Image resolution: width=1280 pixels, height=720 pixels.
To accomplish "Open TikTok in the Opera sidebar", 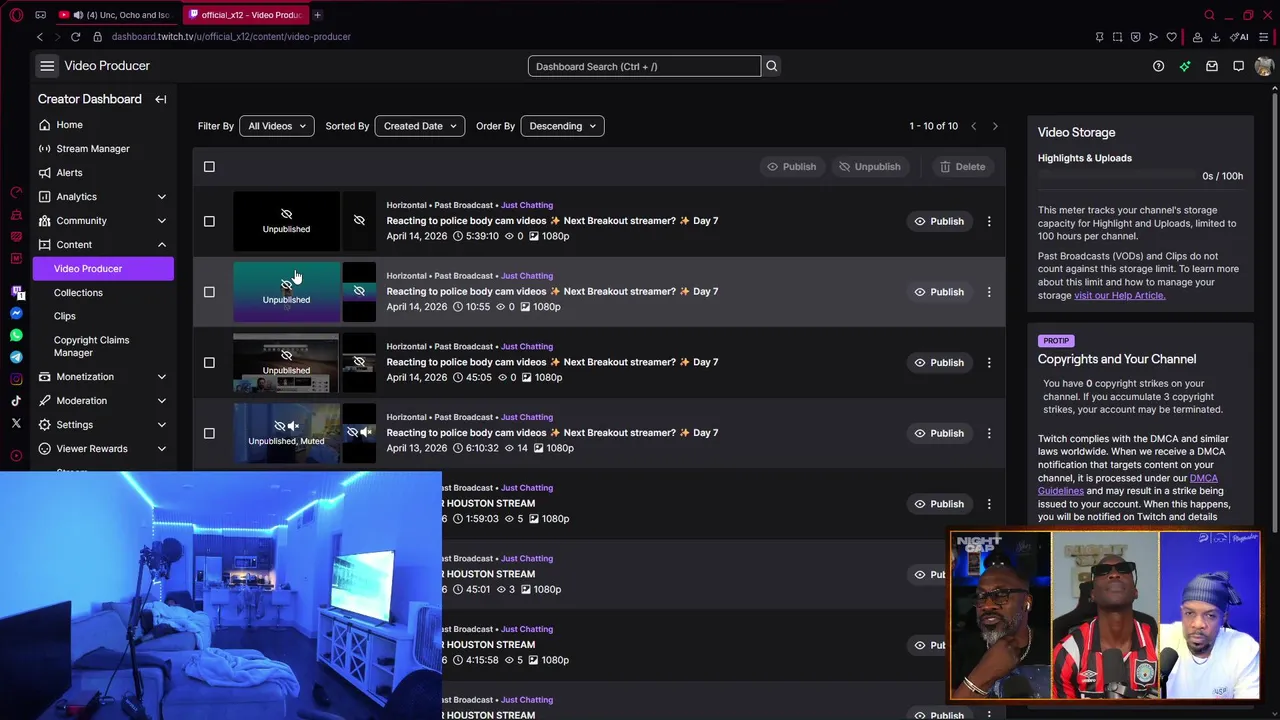I will click(x=16, y=401).
